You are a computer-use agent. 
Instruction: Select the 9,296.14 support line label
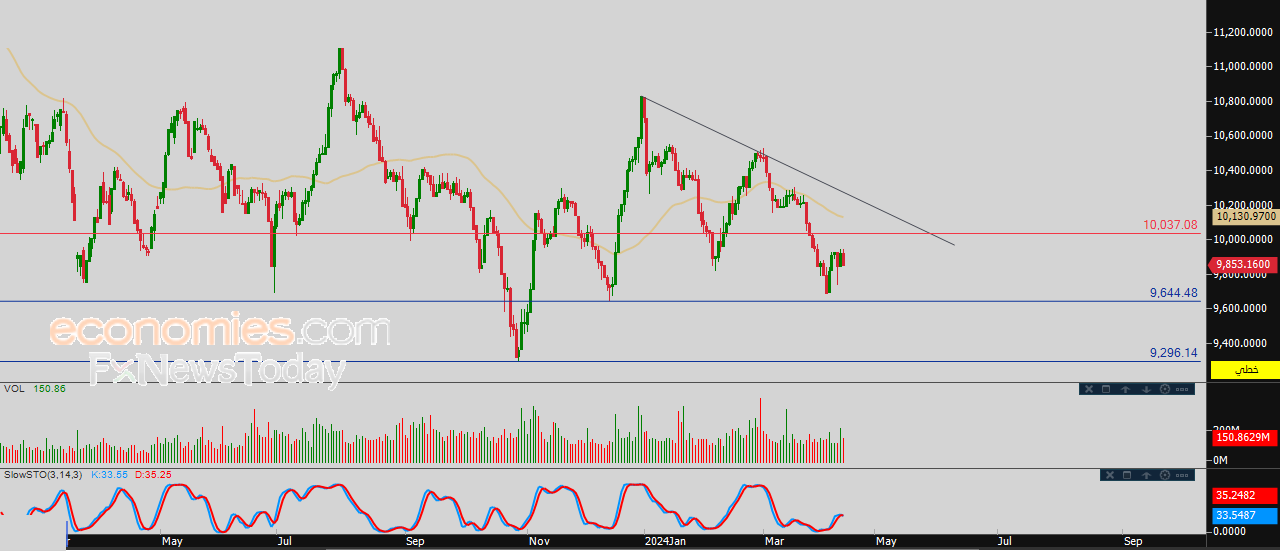1173,352
